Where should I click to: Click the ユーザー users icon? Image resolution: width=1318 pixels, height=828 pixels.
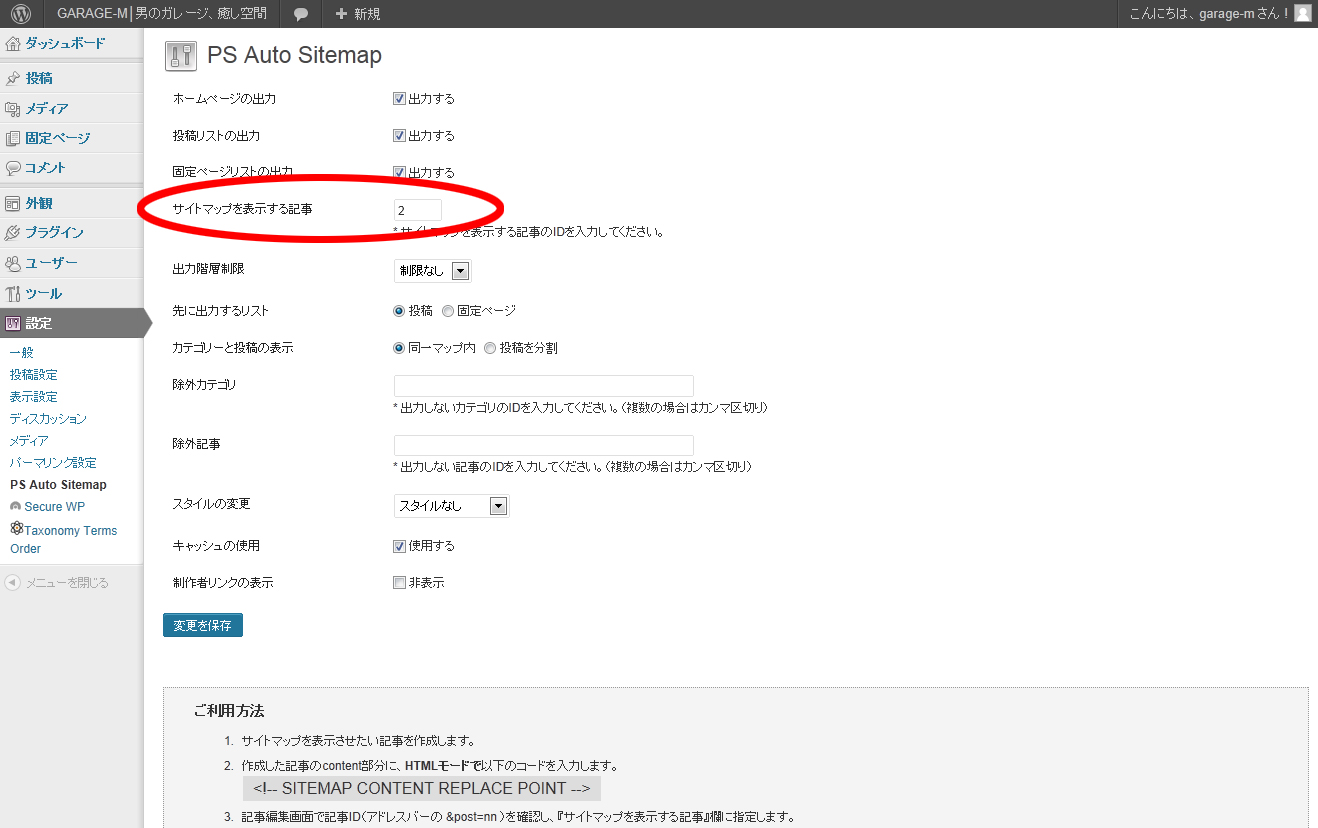tap(12, 263)
